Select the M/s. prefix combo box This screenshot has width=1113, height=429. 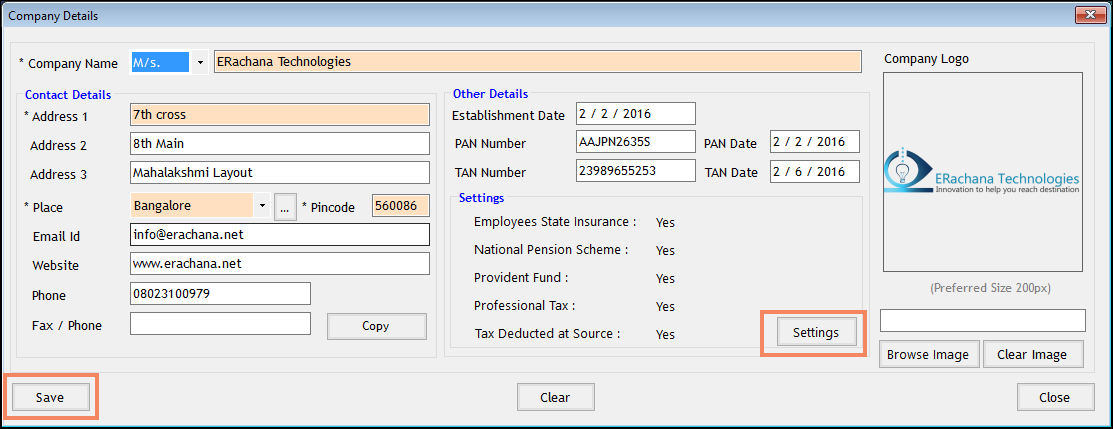tap(169, 63)
